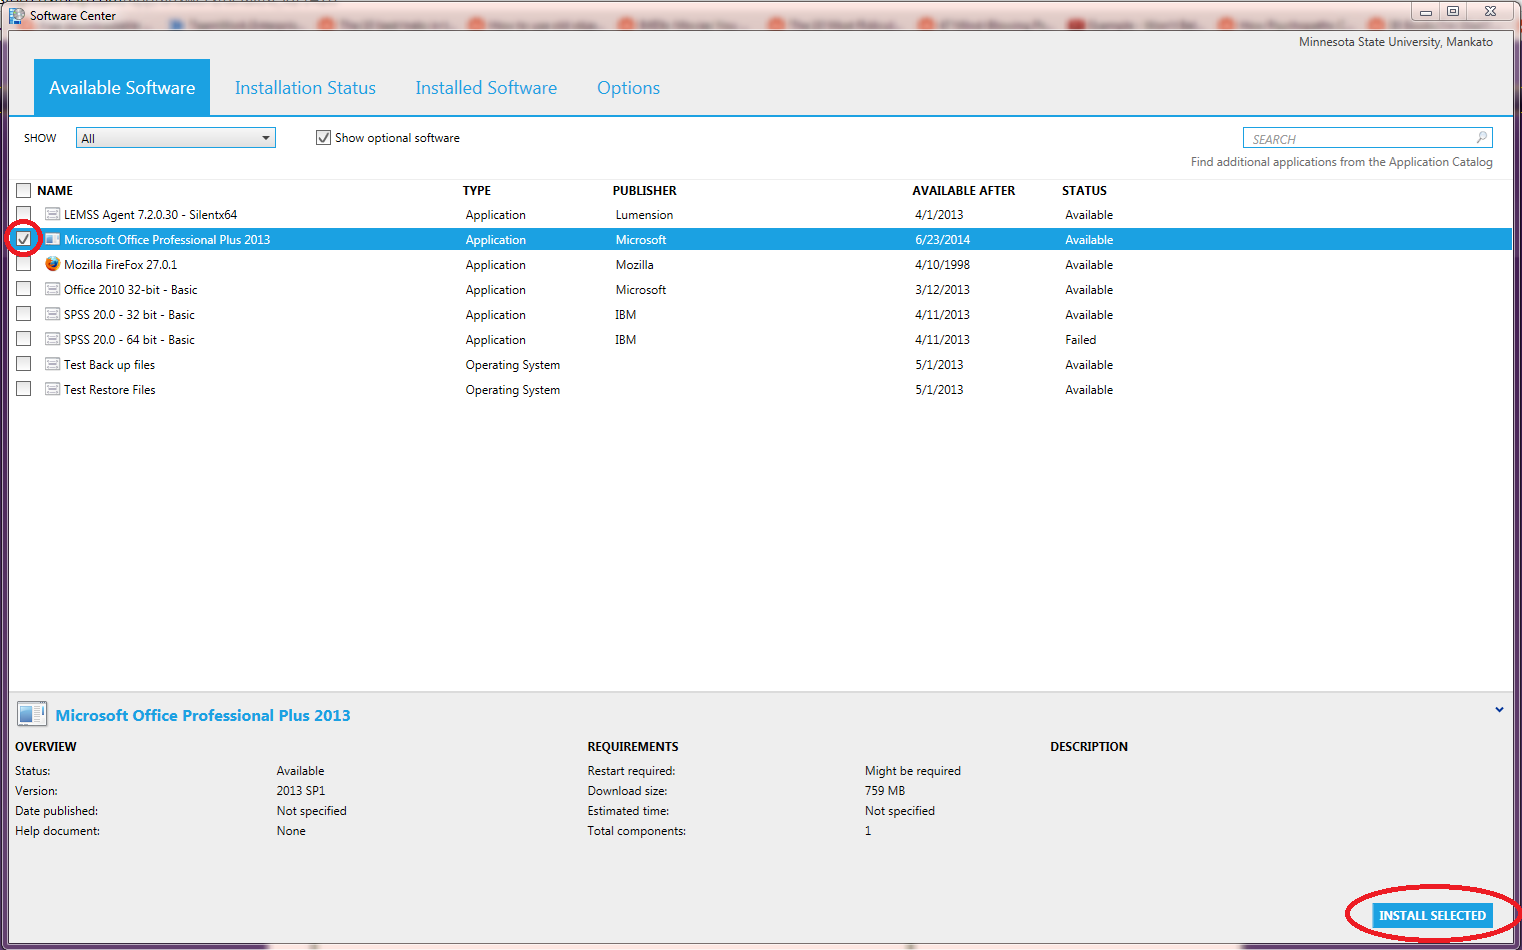Screen dimensions: 1522x950
Task: Click the 2013 SP1 version value
Action: pos(301,790)
